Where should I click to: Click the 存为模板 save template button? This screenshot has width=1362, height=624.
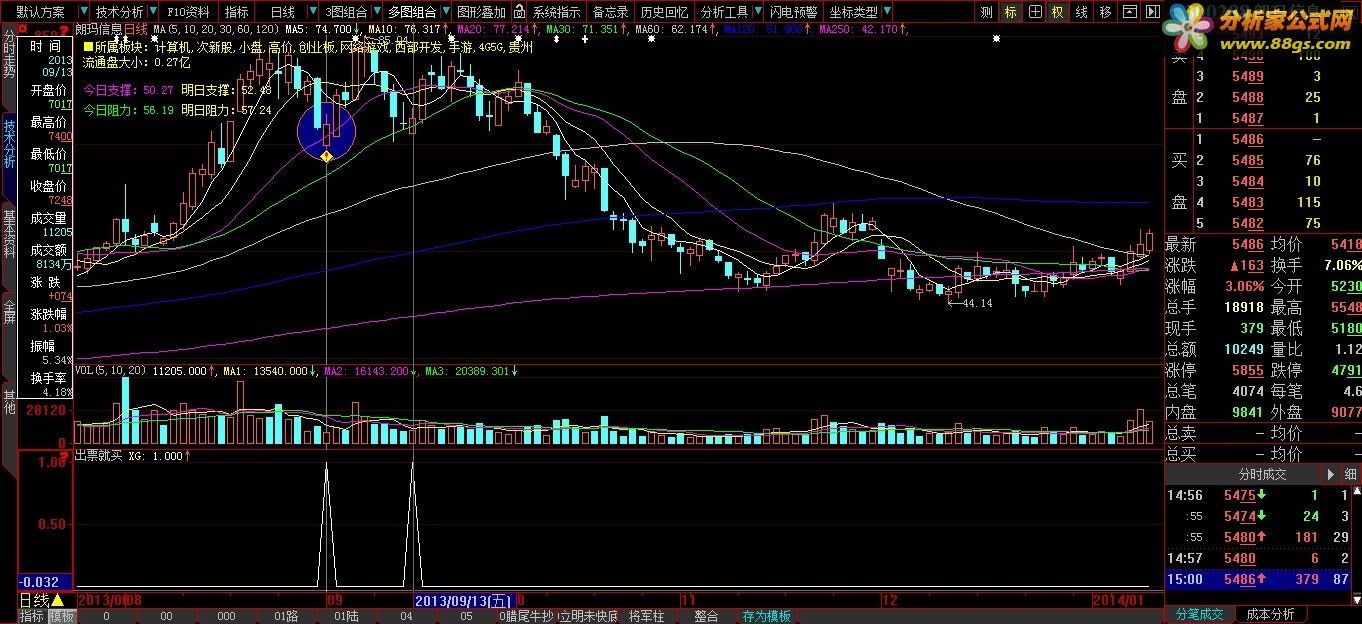coord(767,616)
